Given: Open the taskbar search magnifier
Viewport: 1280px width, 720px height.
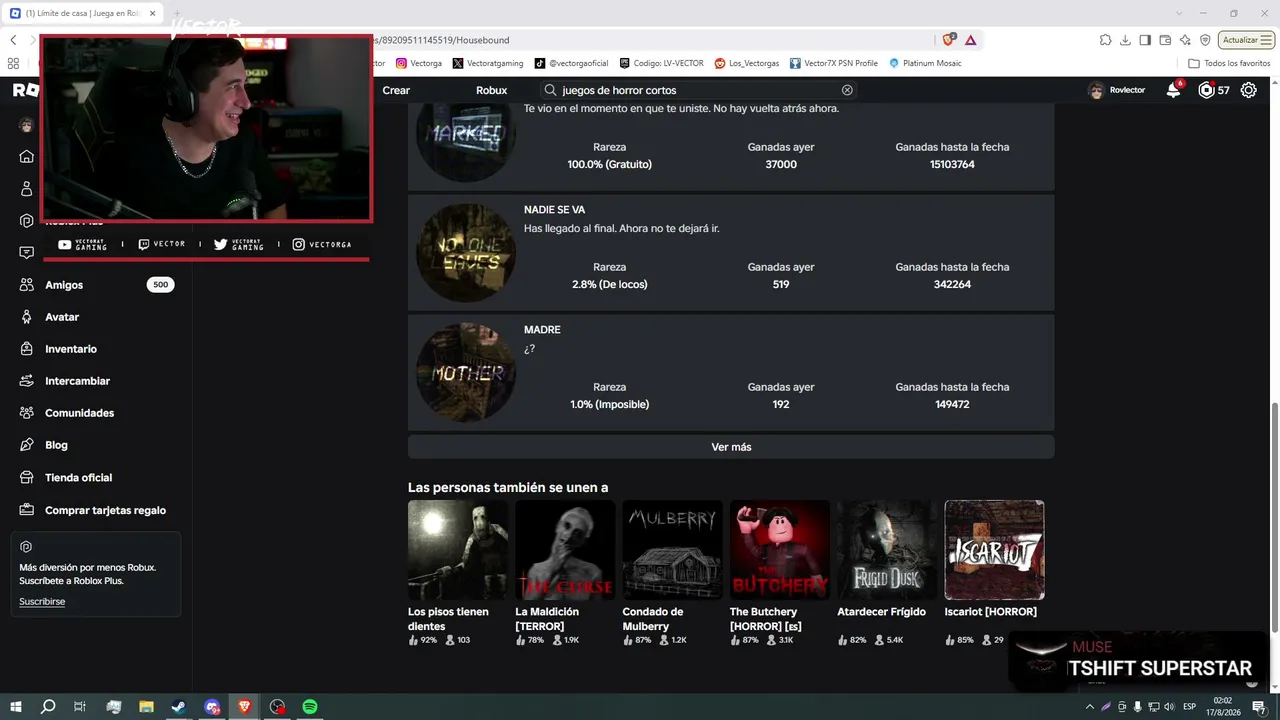Looking at the screenshot, I should click(48, 707).
